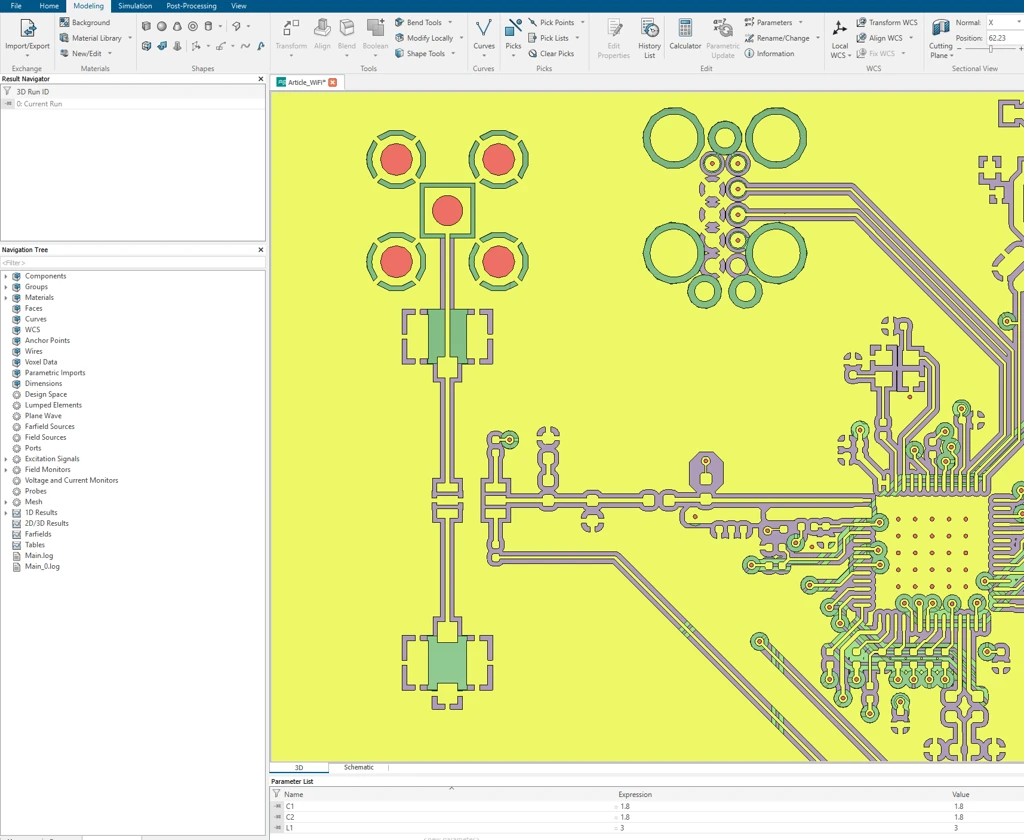Expand the Mesh tree node
Viewport: 1024px width, 840px height.
point(6,502)
